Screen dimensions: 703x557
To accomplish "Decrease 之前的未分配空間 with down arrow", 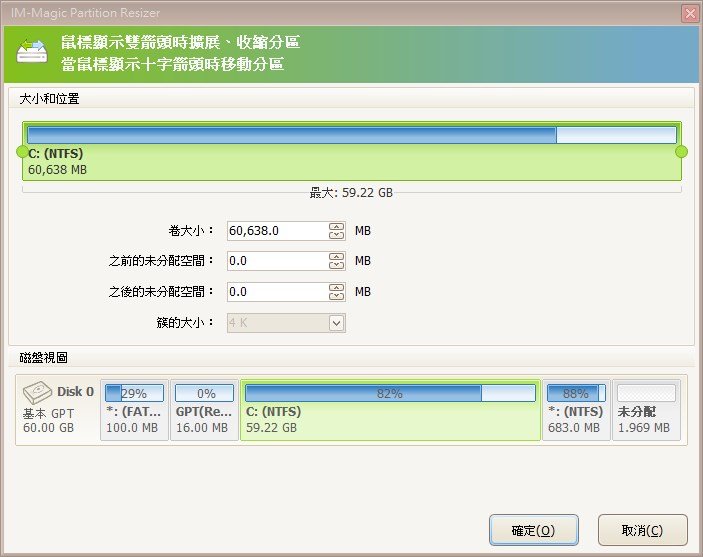I will click(x=337, y=265).
